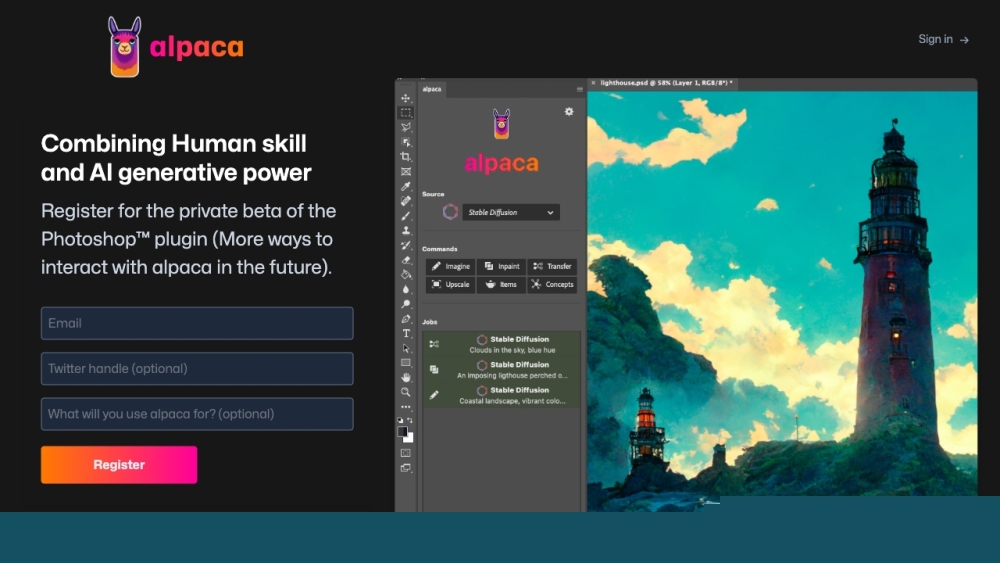Swap foreground and background colors
This screenshot has height=563, width=1000.
[410, 420]
